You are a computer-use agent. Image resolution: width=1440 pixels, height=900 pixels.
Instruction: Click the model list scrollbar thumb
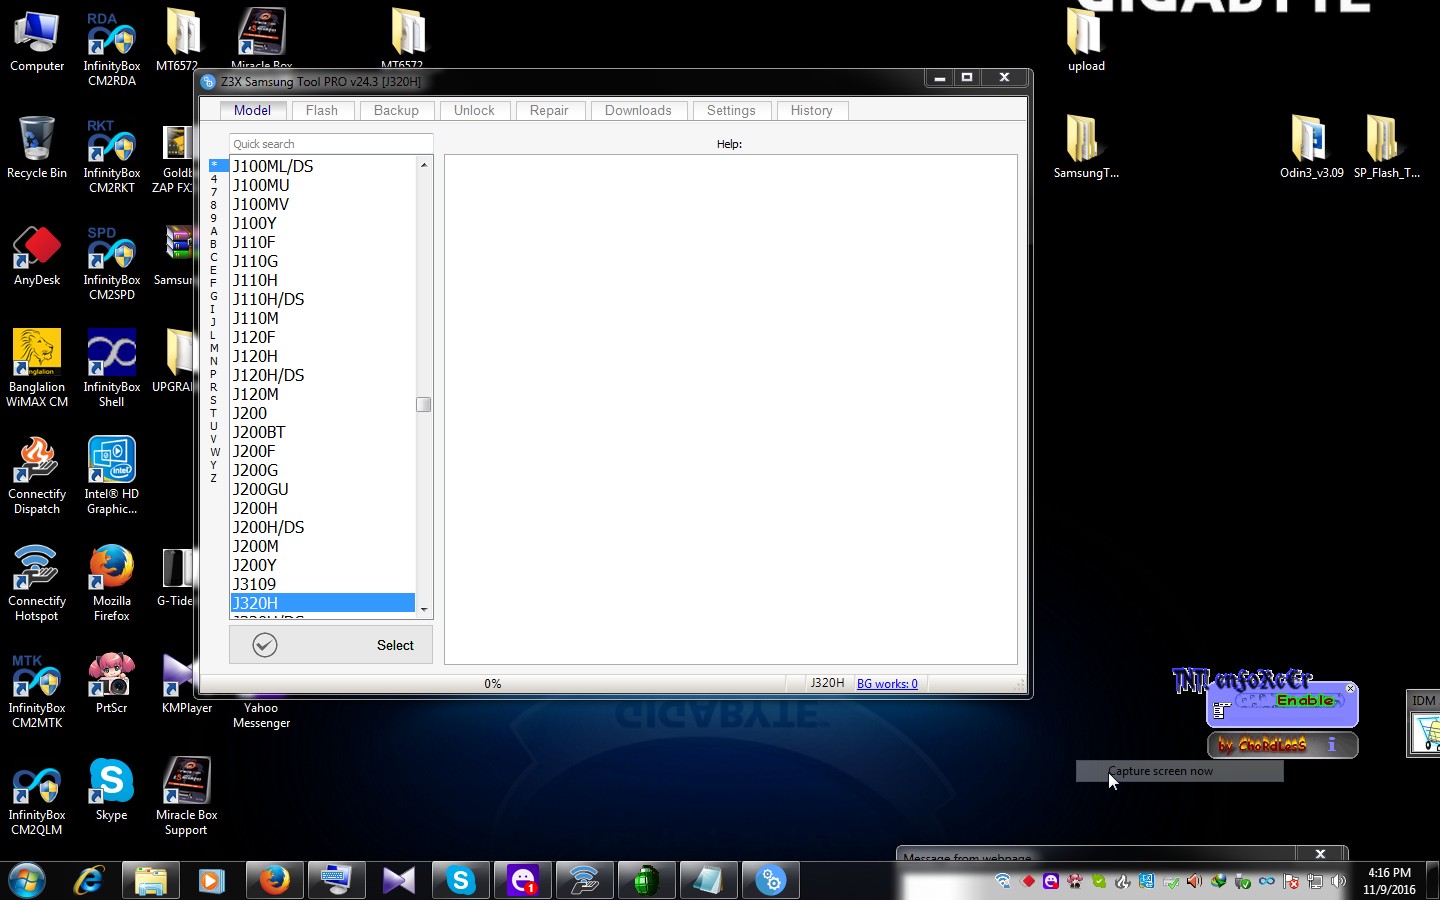click(424, 405)
